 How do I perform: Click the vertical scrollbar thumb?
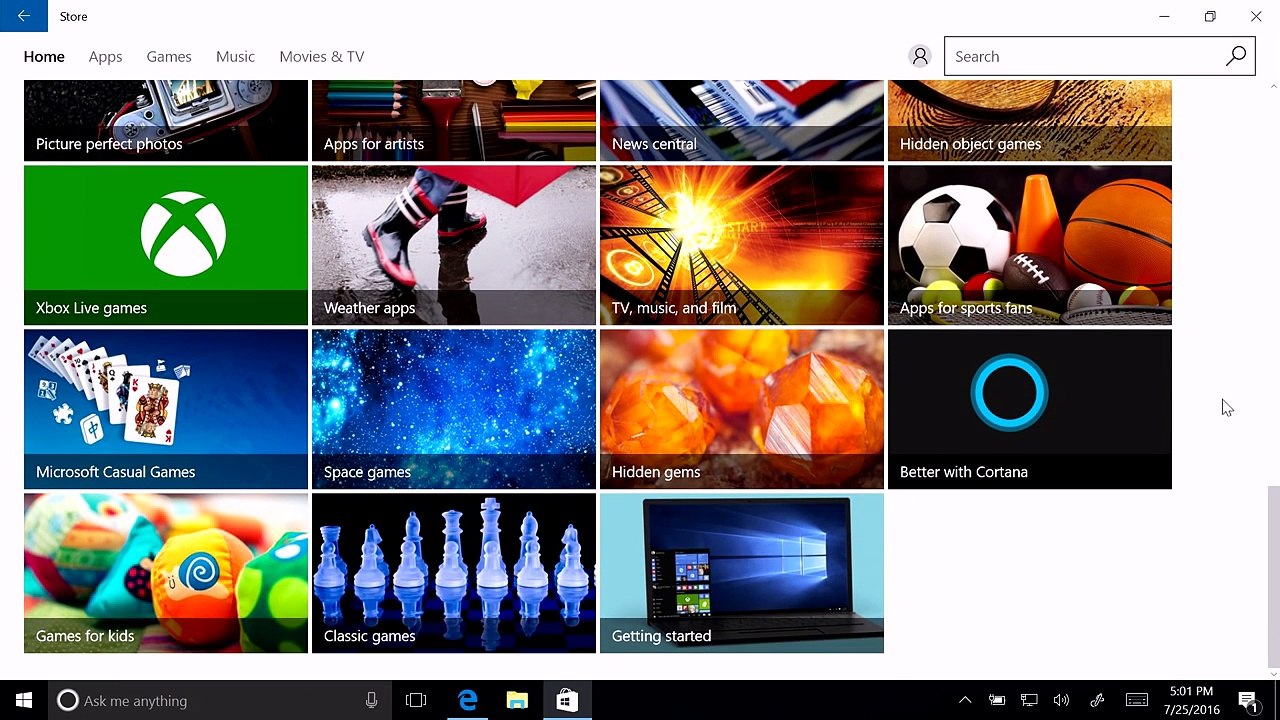[x=1273, y=575]
